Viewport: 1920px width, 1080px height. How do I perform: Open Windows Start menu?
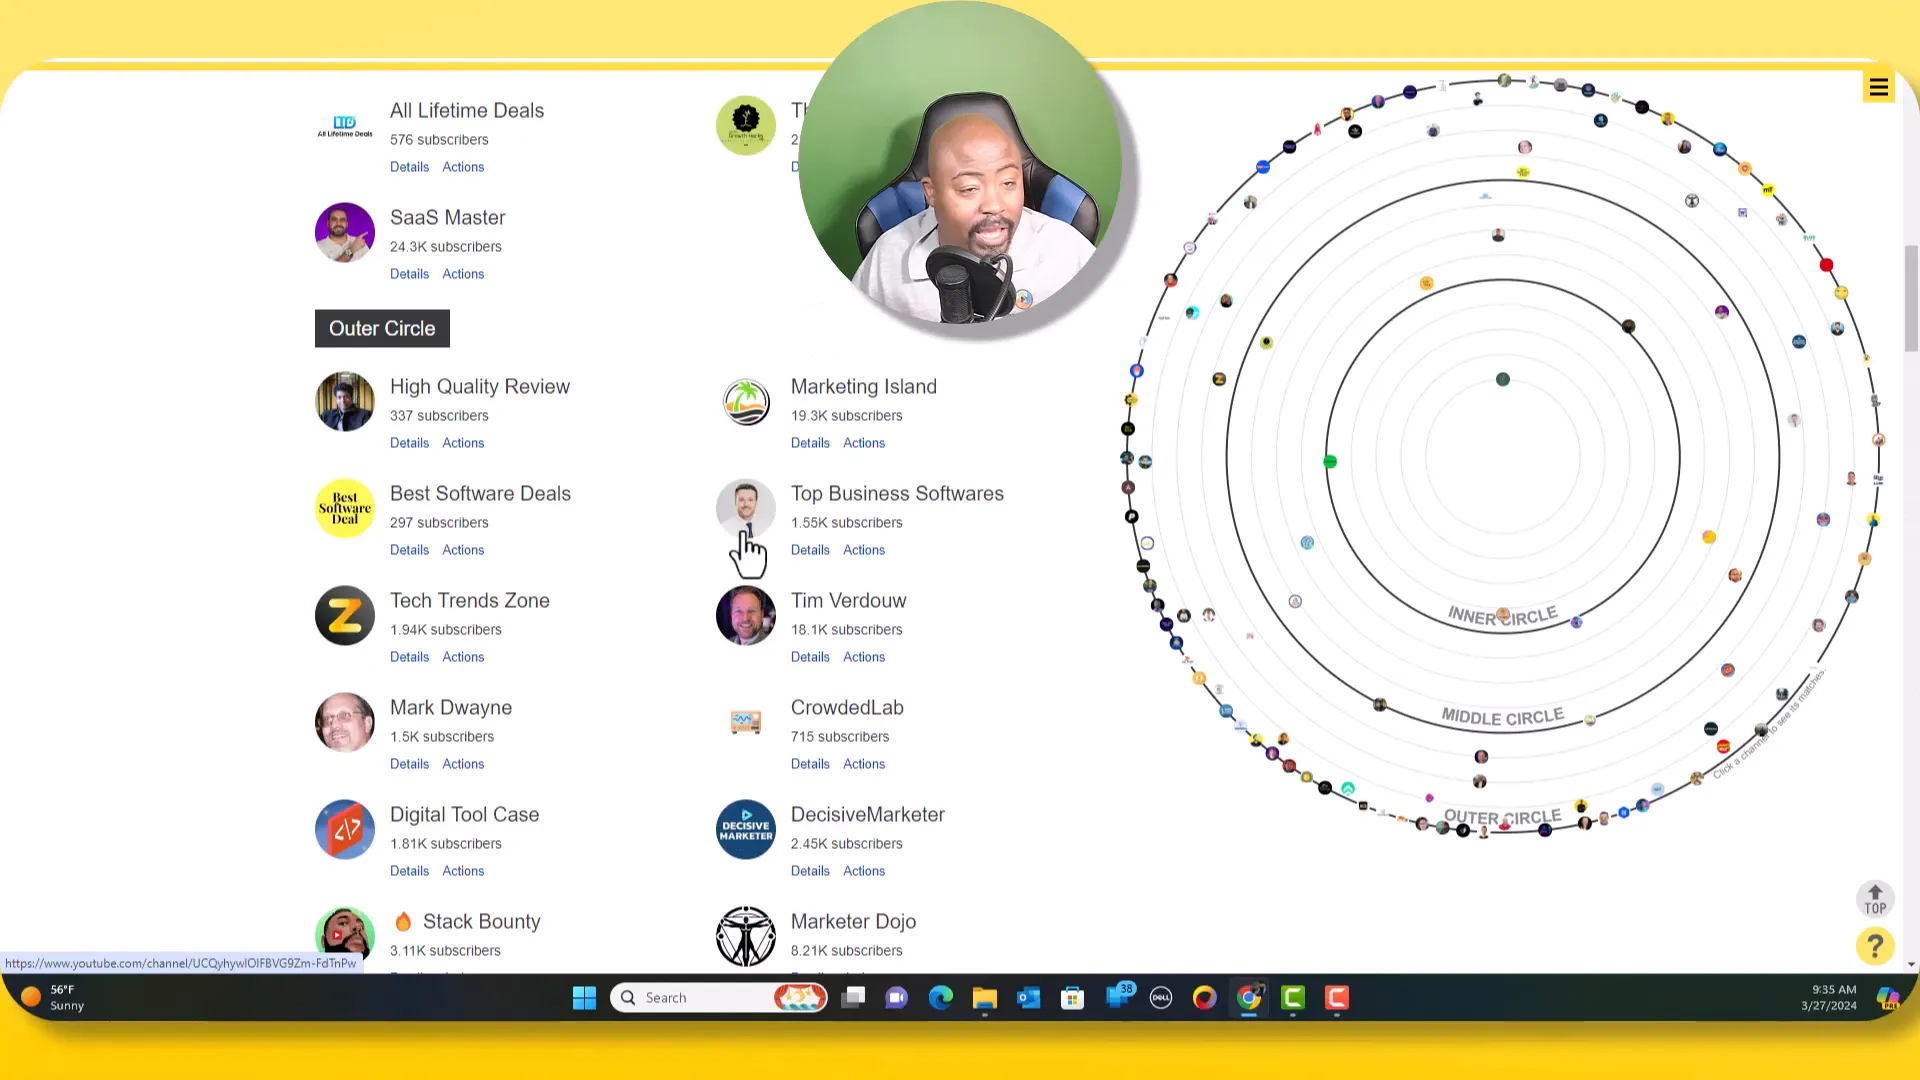584,998
